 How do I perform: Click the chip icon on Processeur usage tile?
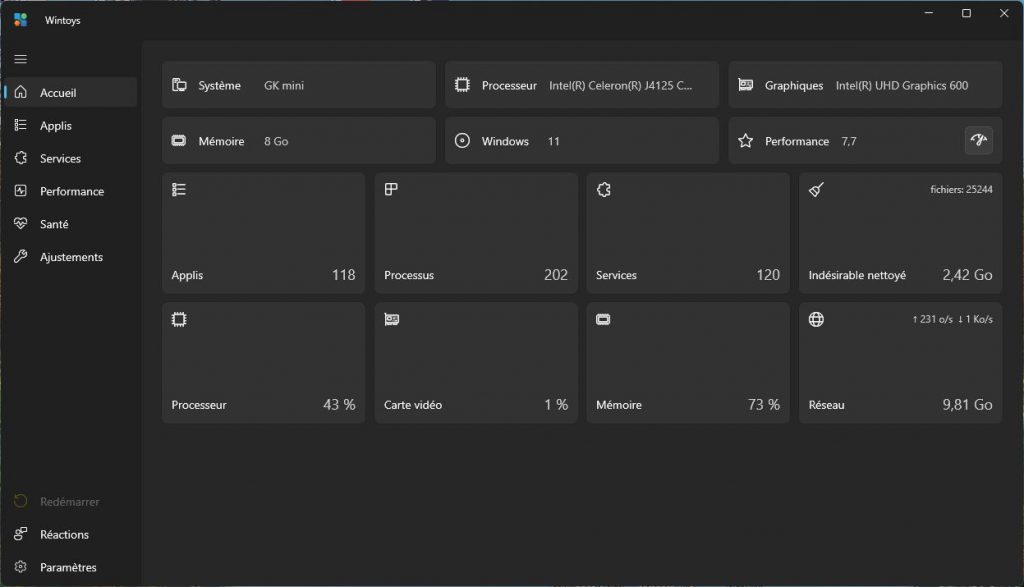coord(179,319)
